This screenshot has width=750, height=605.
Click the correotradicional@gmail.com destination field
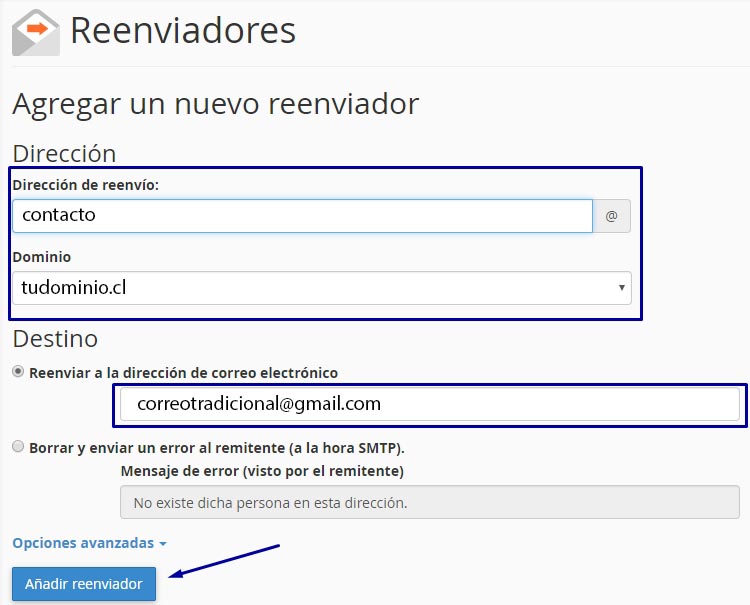click(430, 404)
